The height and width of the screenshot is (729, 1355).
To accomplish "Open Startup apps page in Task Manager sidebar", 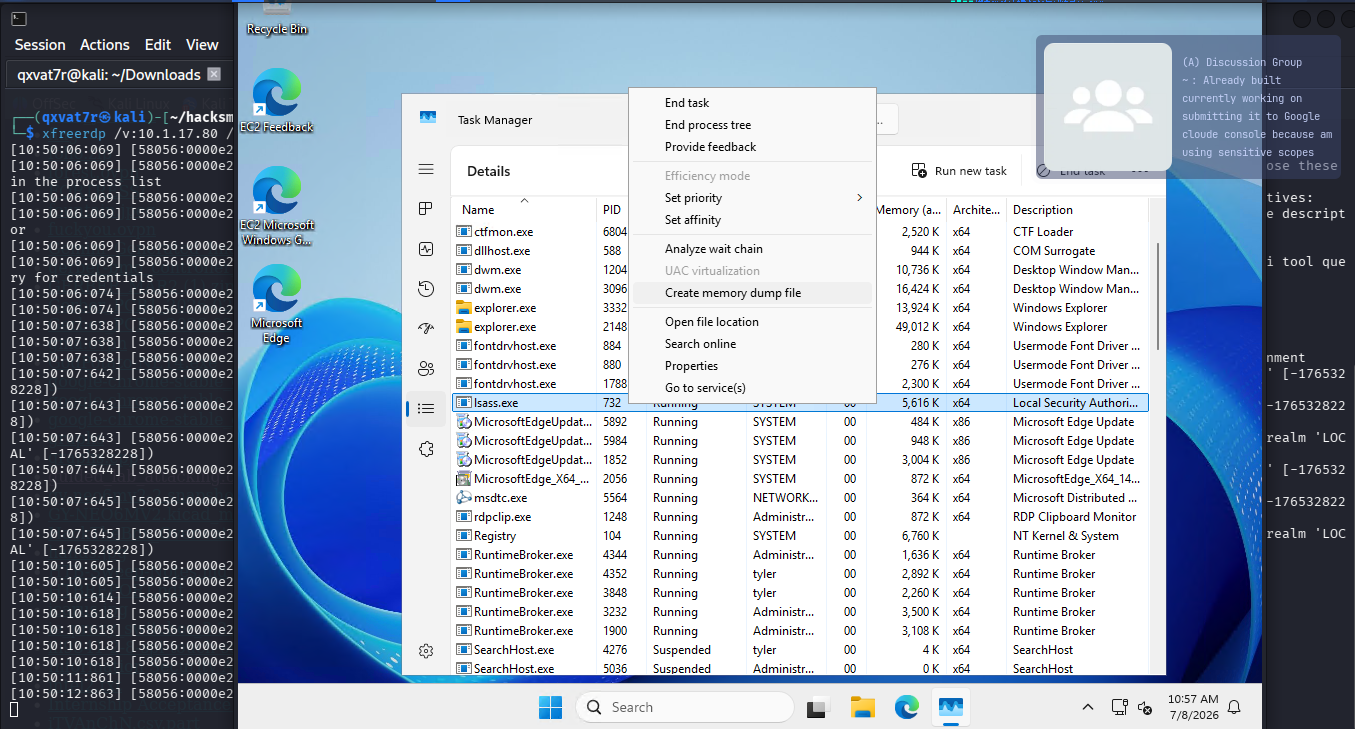I will (x=426, y=329).
